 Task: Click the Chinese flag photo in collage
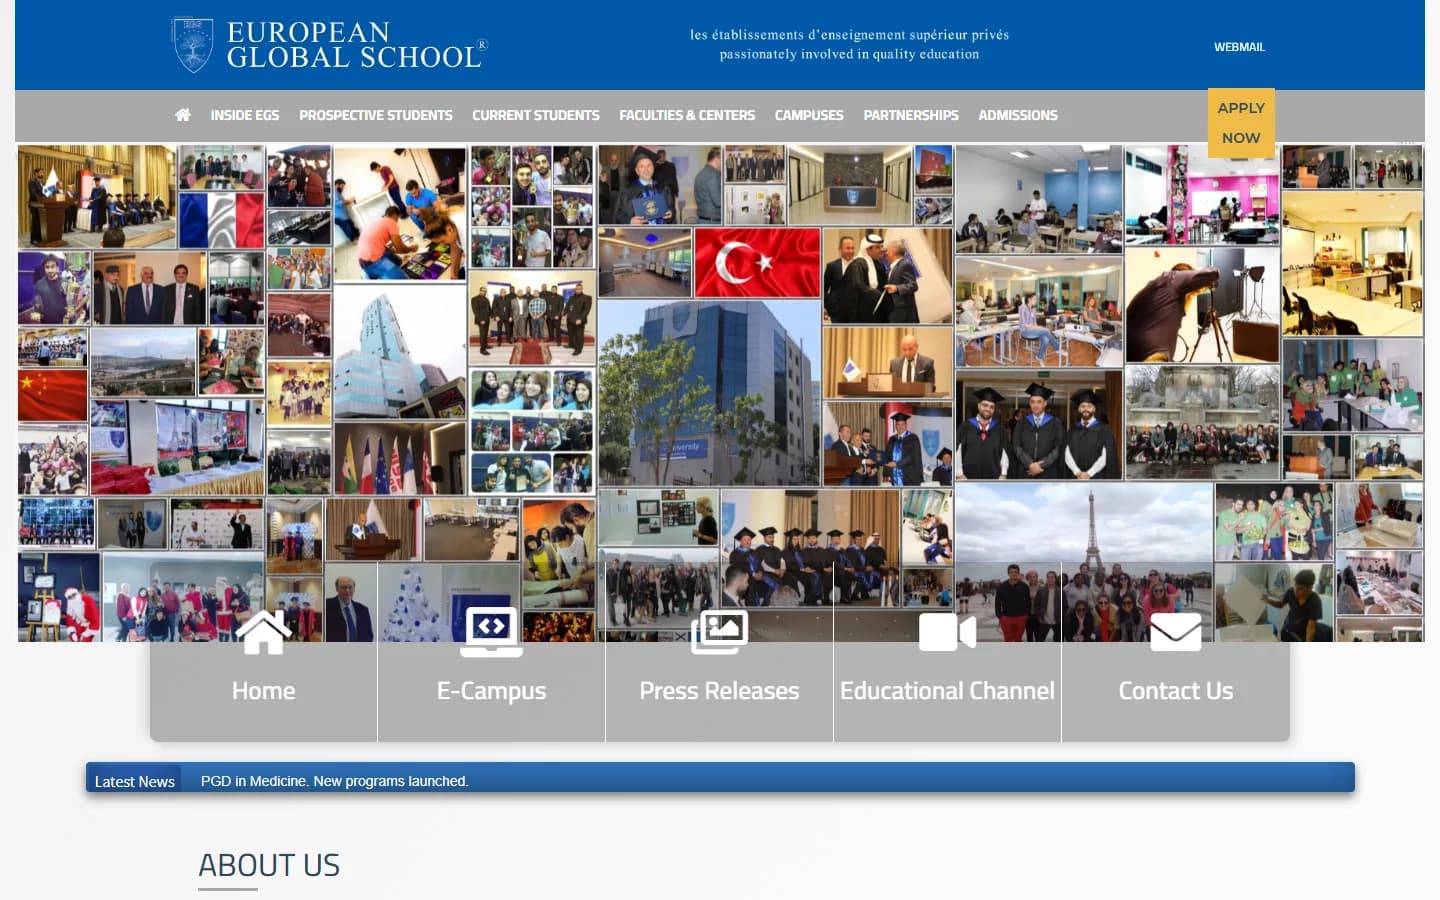point(53,396)
